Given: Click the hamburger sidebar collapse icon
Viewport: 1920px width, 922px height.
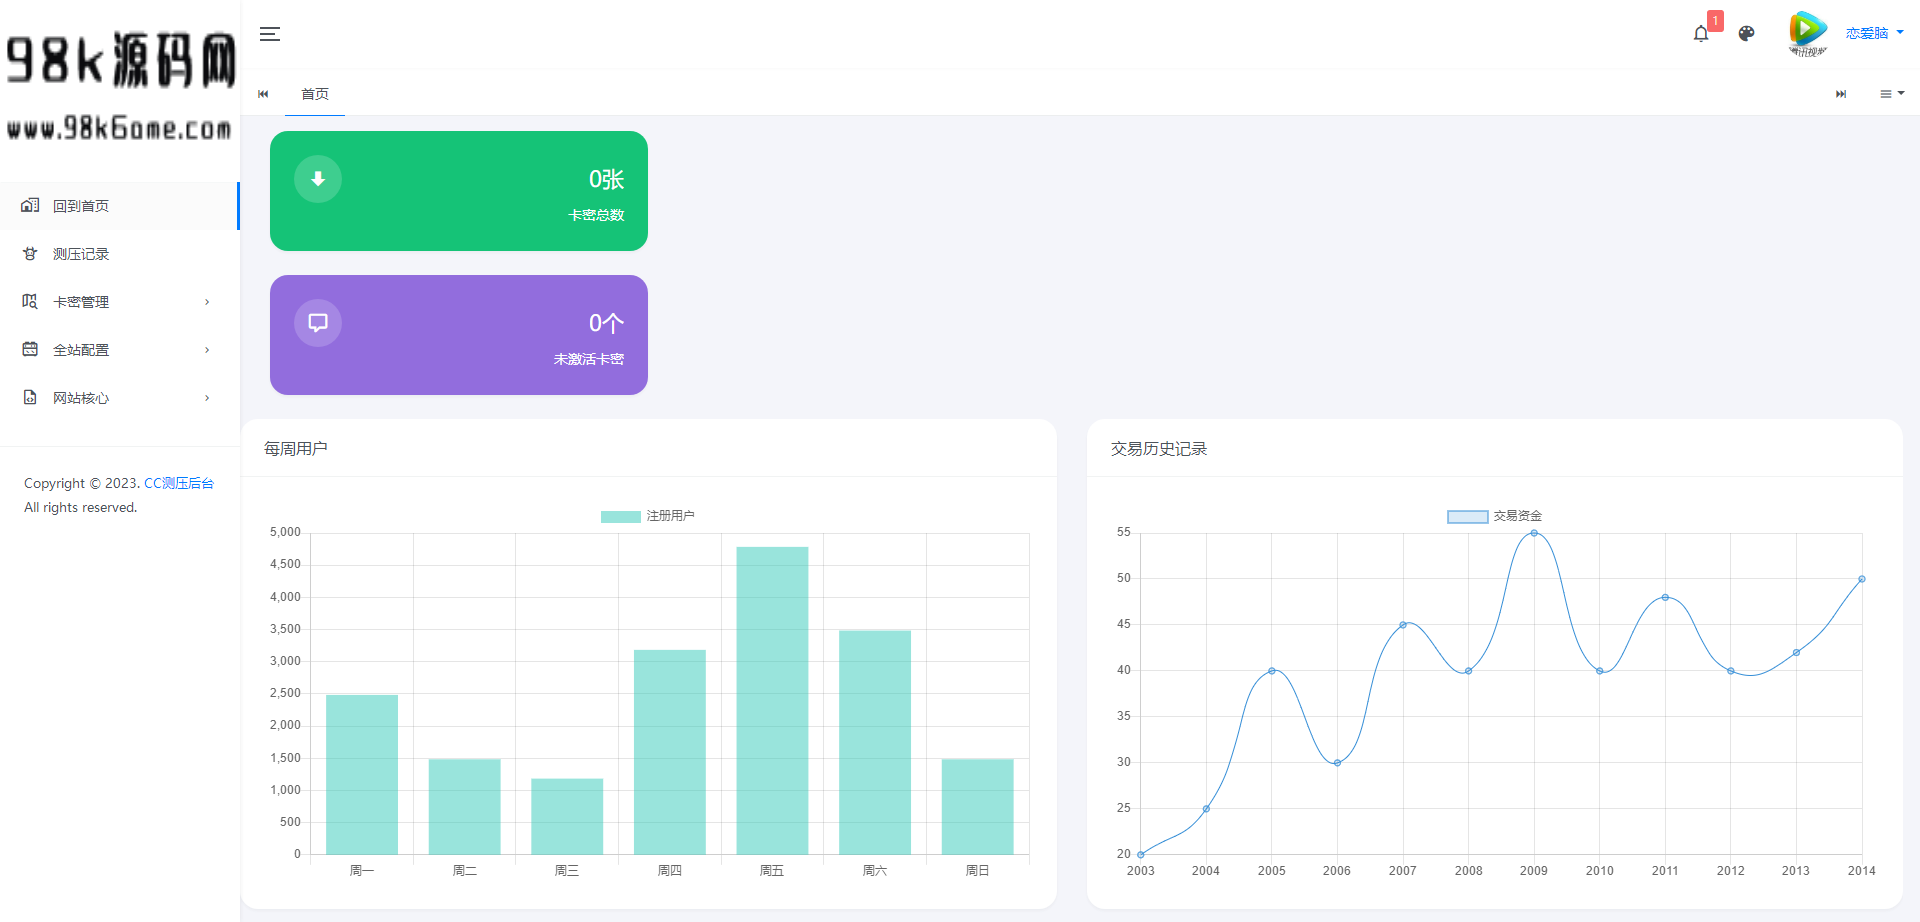Looking at the screenshot, I should click(269, 34).
